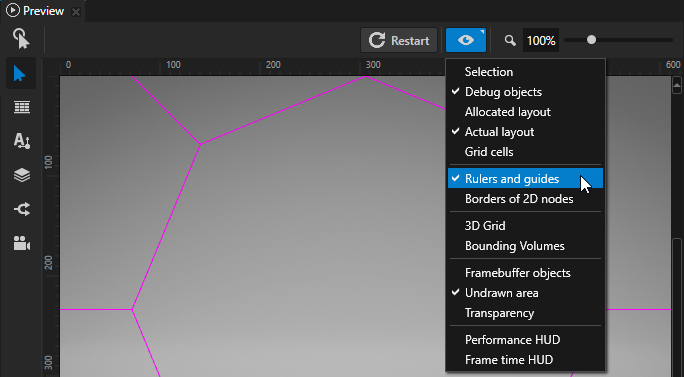
Task: Select the layers tool icon
Action: [x=22, y=175]
